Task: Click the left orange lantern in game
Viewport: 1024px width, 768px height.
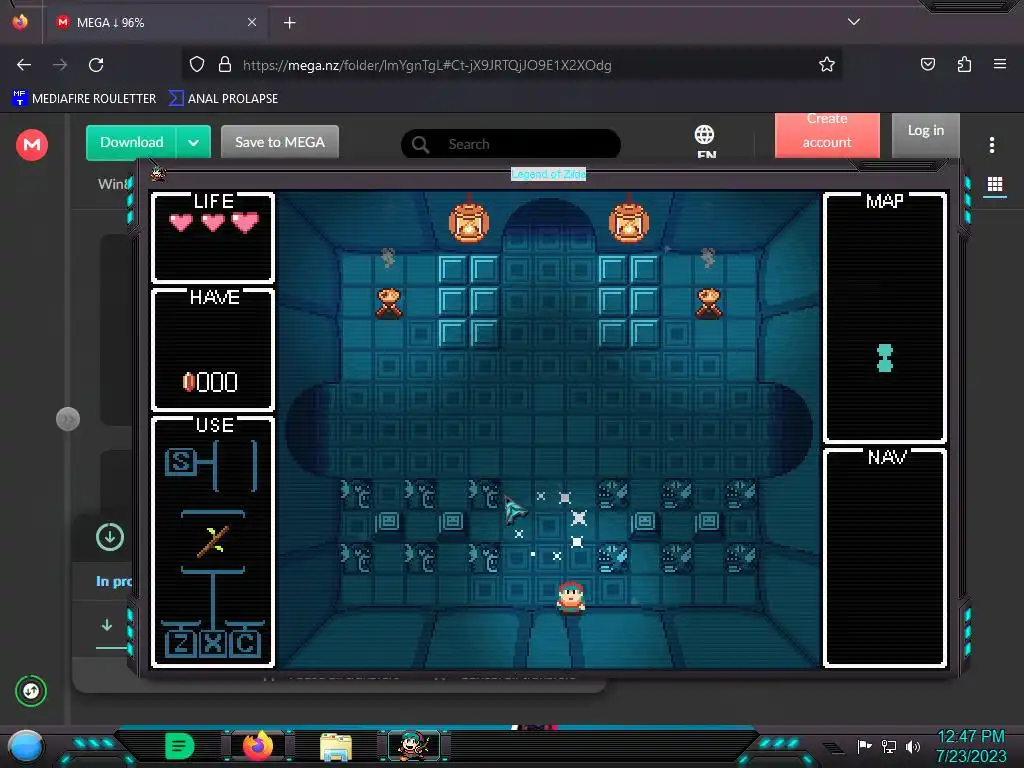Action: click(469, 222)
